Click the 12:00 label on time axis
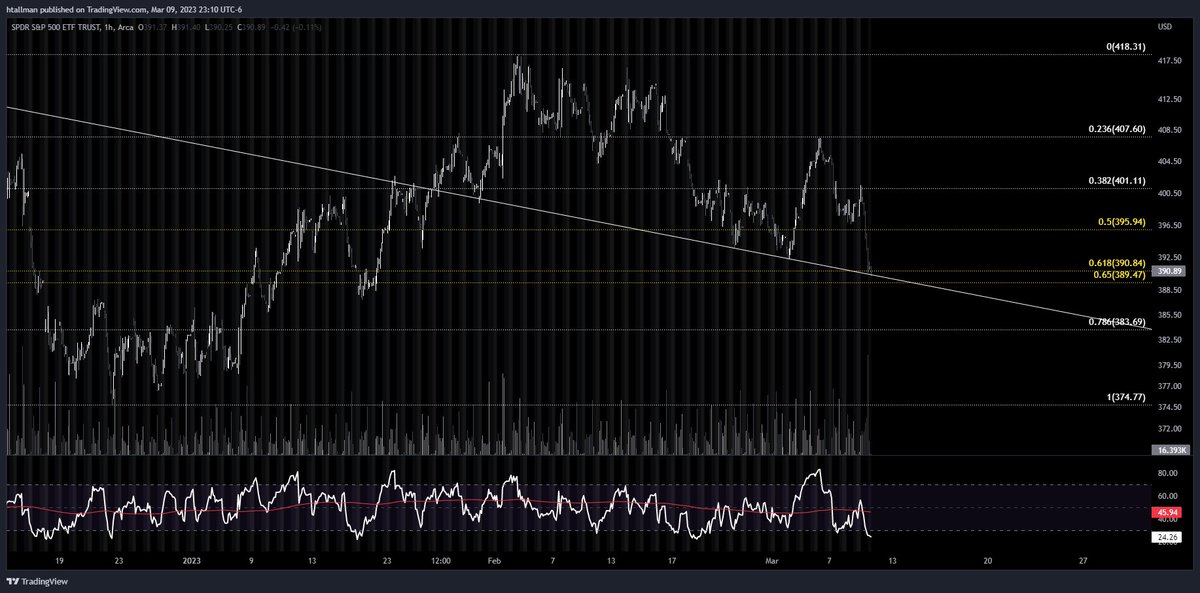 click(x=440, y=561)
